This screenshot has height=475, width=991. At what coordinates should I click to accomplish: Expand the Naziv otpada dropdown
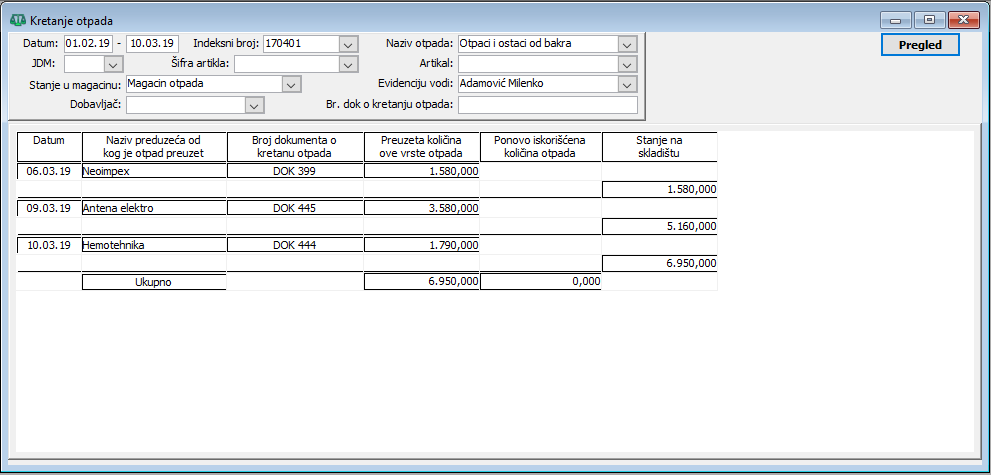coord(627,44)
